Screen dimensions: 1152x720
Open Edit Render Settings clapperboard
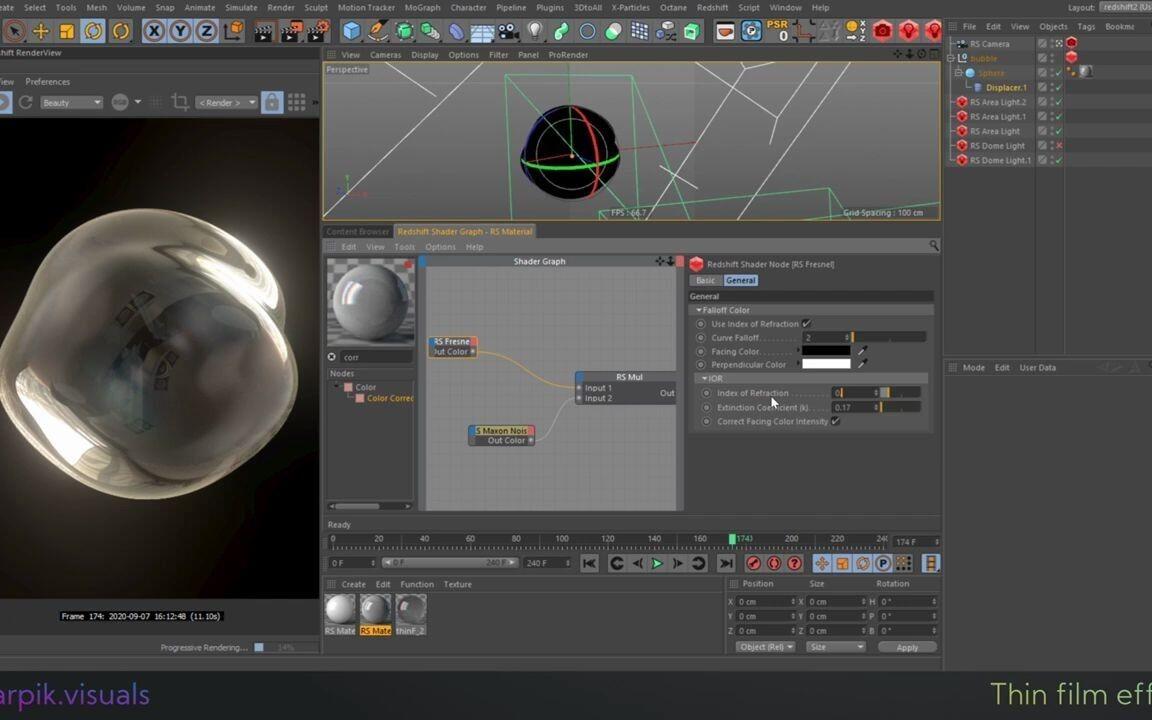pos(317,32)
